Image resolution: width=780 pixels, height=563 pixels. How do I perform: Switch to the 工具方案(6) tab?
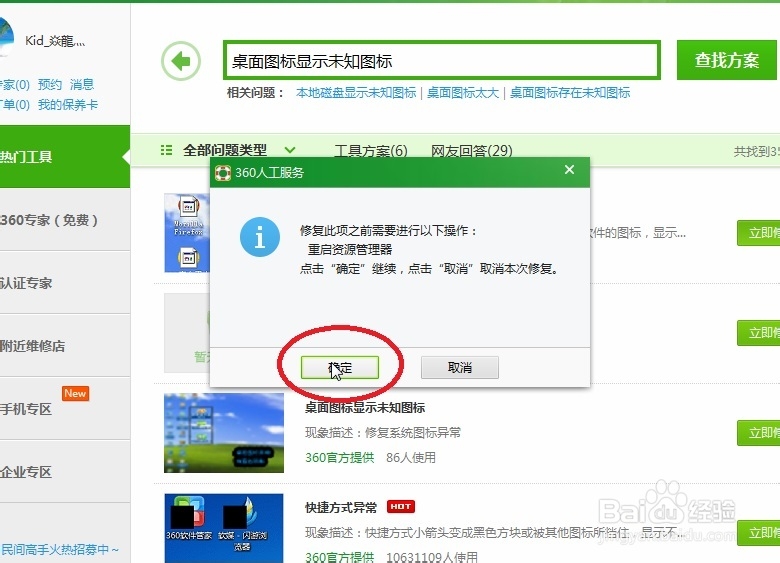[371, 150]
